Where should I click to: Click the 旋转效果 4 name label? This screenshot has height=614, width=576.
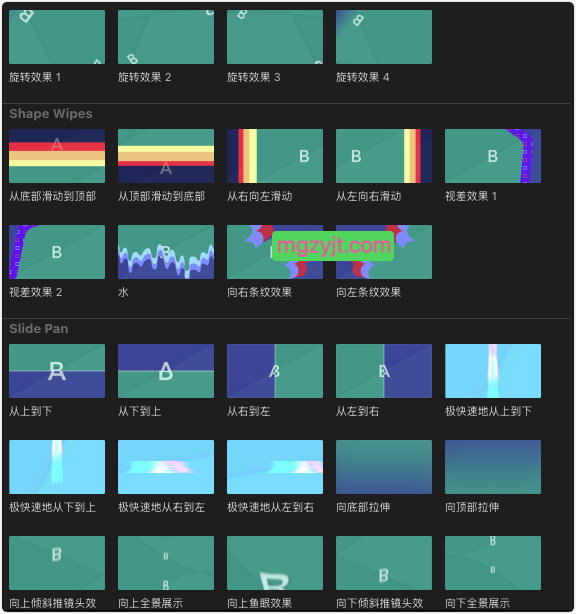(363, 77)
